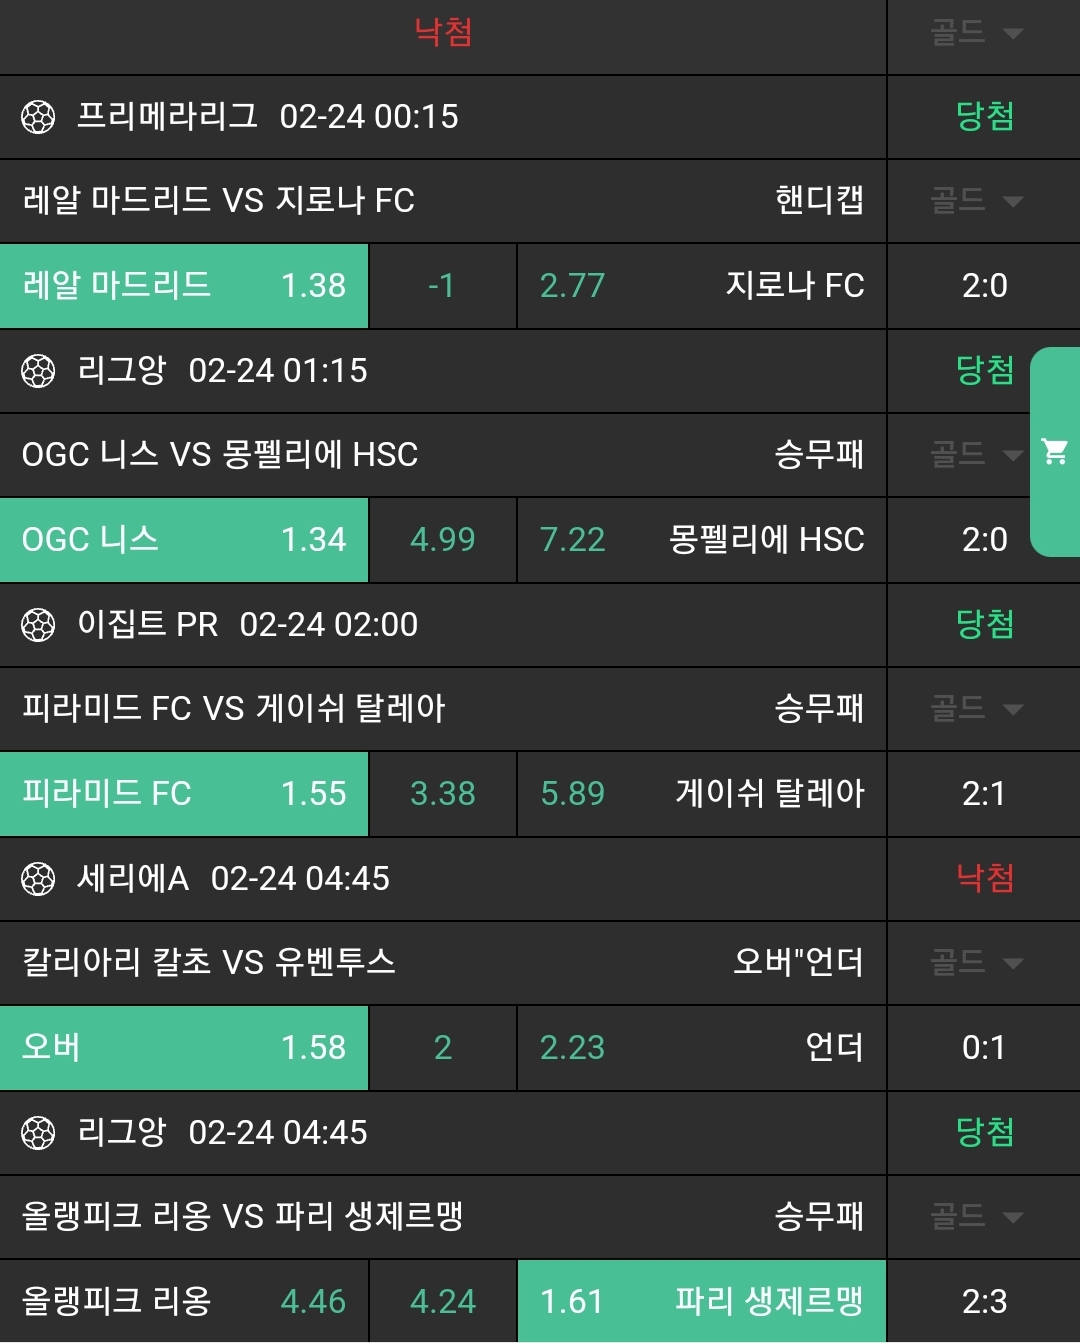Expand 골드 dropdown in 레알 마드리드 row
Image resolution: width=1080 pixels, height=1343 pixels.
(x=976, y=201)
